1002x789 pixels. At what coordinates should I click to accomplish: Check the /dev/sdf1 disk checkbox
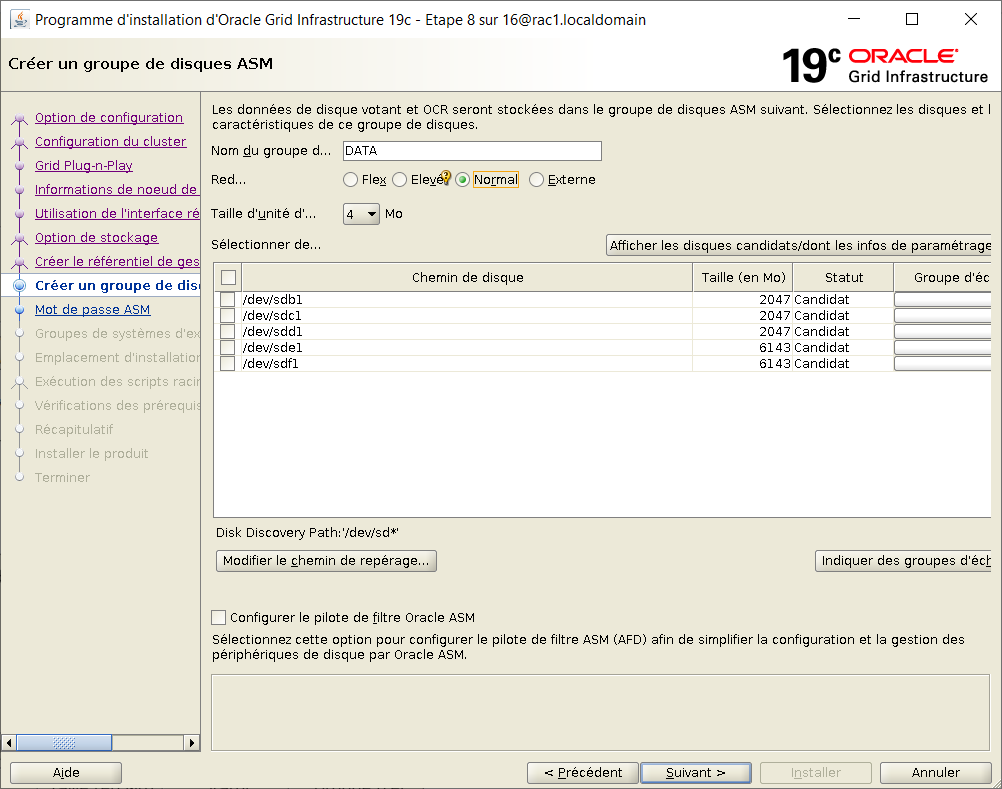tap(227, 364)
